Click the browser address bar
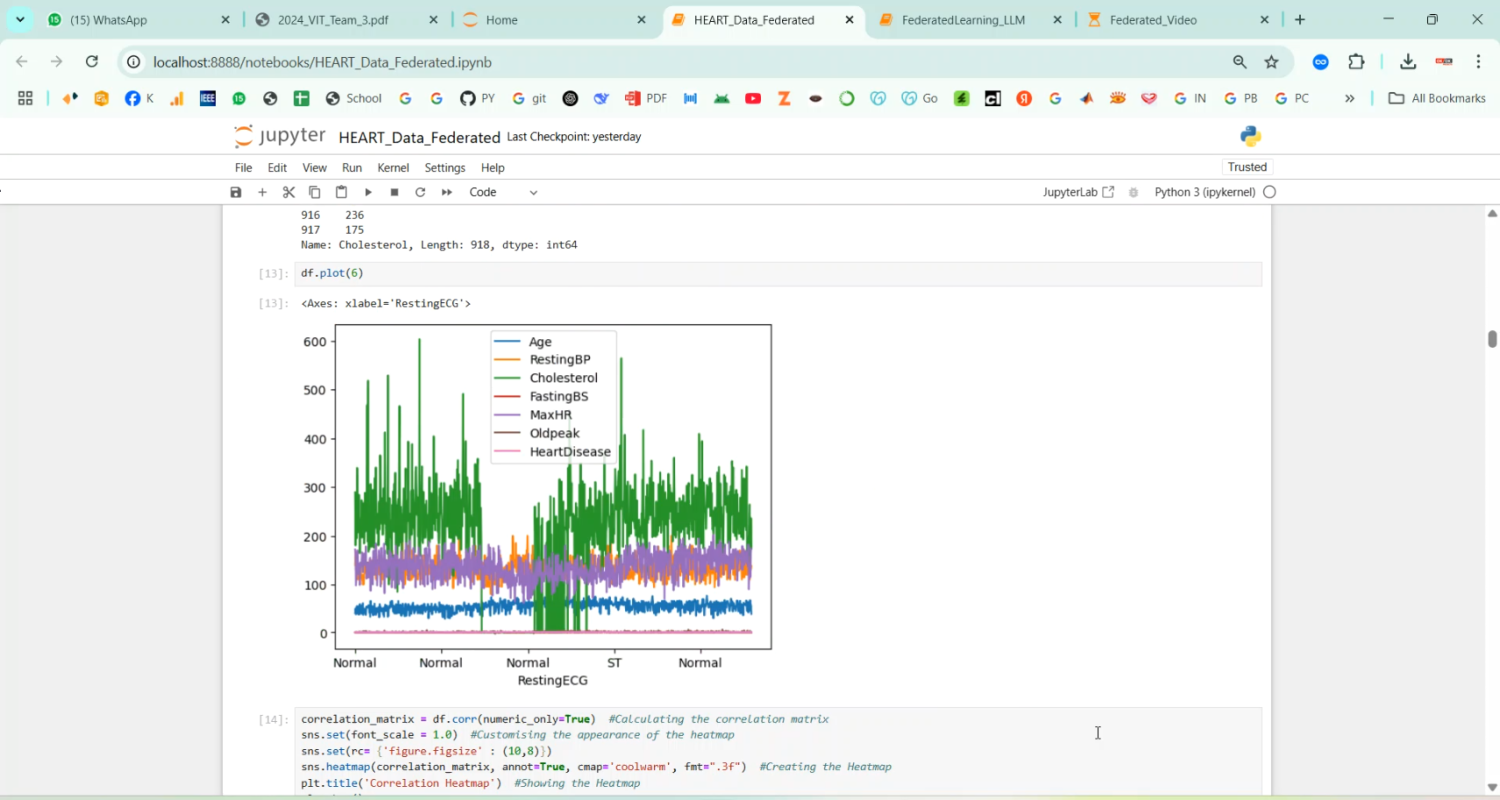 (680, 62)
